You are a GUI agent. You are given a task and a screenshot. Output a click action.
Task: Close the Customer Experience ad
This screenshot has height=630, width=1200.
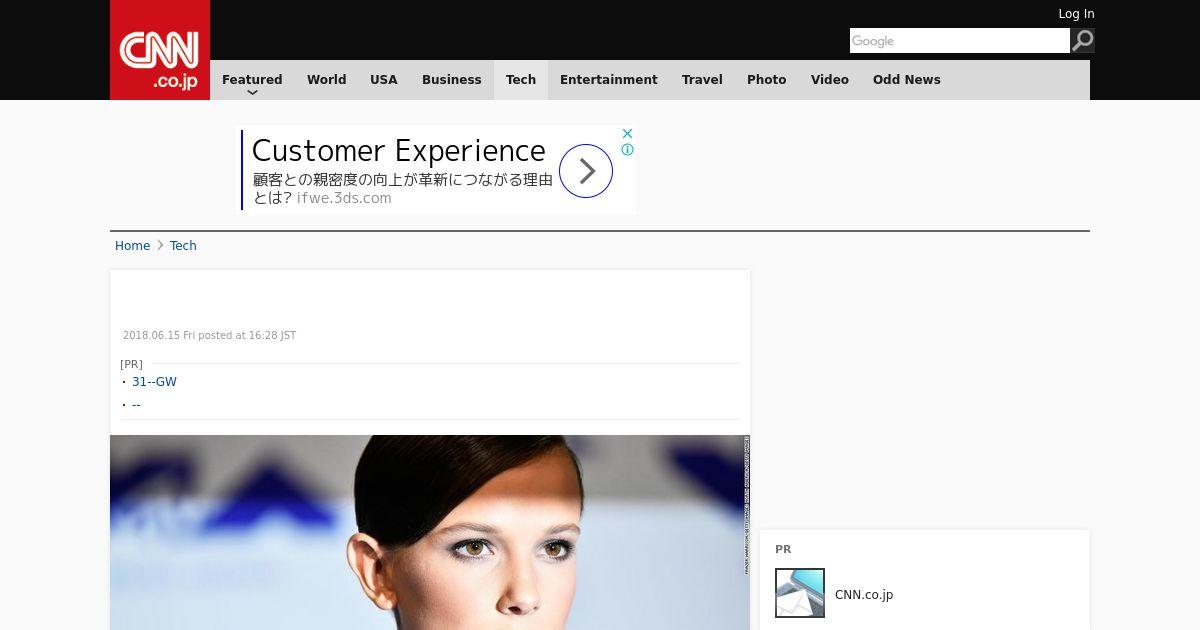(627, 133)
